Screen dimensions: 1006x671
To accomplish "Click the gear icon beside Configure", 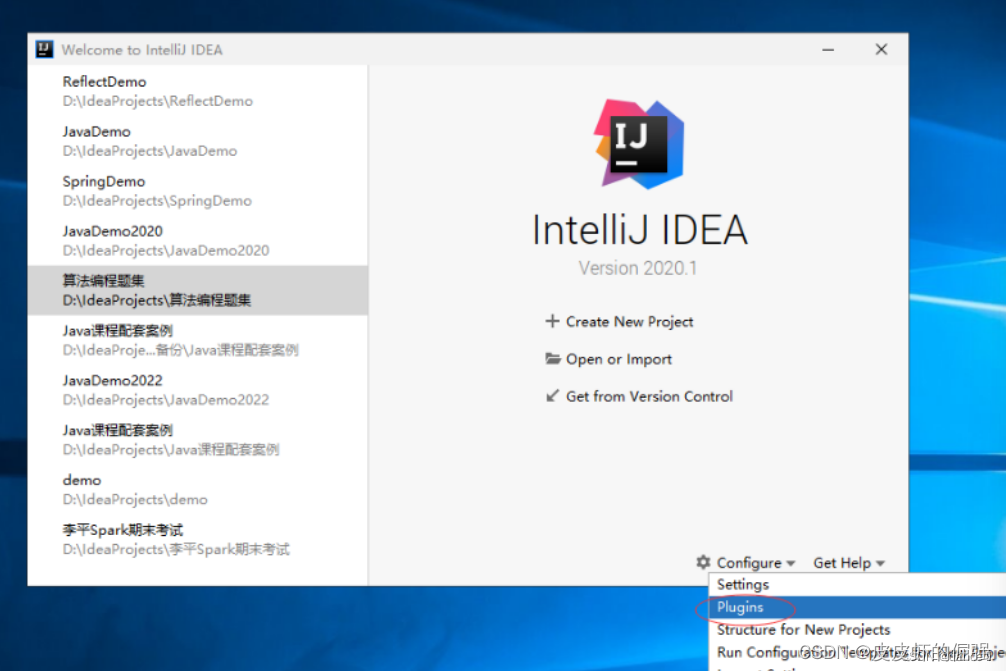I will tap(703, 562).
